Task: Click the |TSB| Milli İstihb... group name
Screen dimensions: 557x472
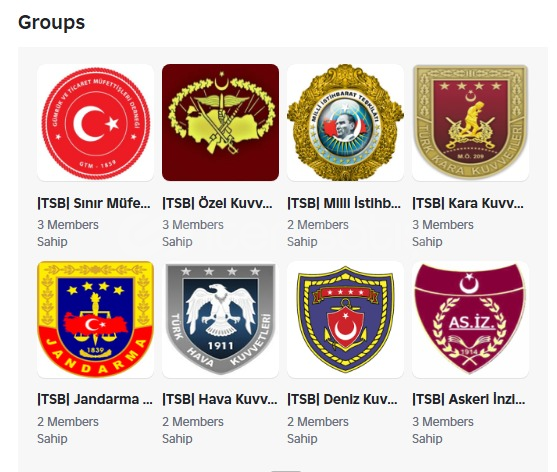Action: [x=344, y=203]
